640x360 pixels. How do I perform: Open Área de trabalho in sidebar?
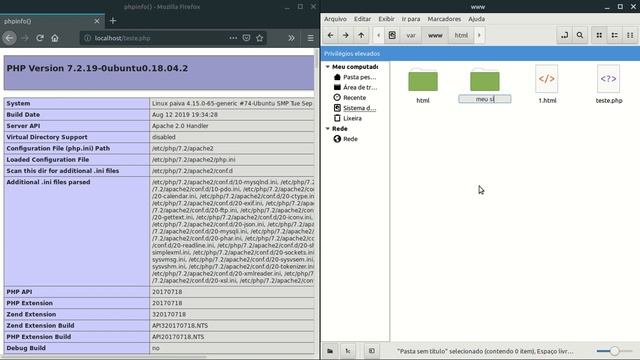click(355, 87)
